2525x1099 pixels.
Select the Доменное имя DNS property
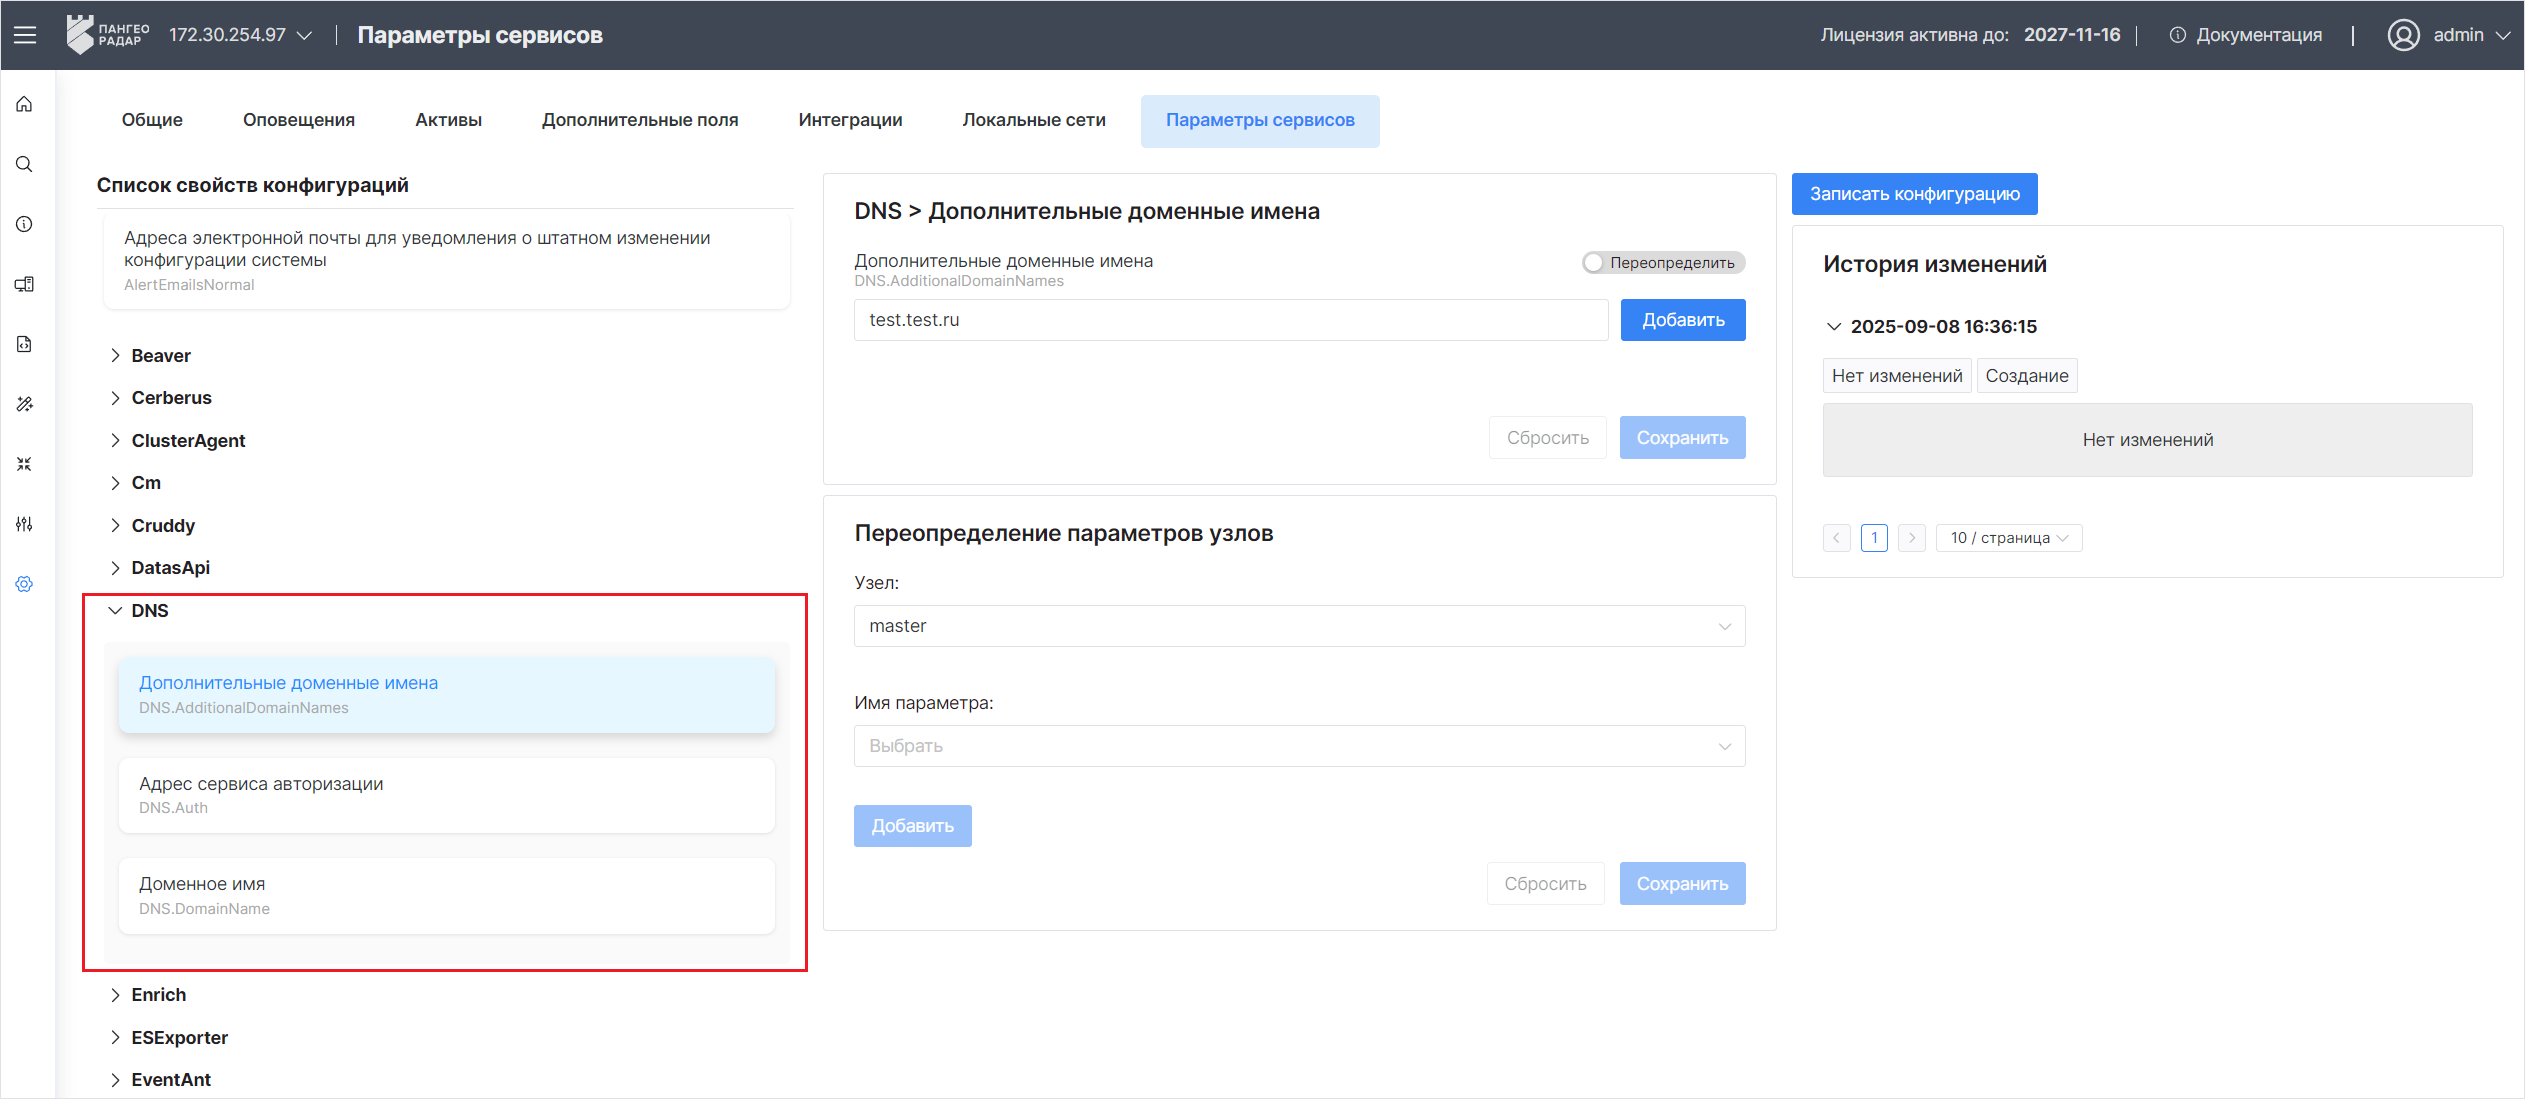coord(446,895)
